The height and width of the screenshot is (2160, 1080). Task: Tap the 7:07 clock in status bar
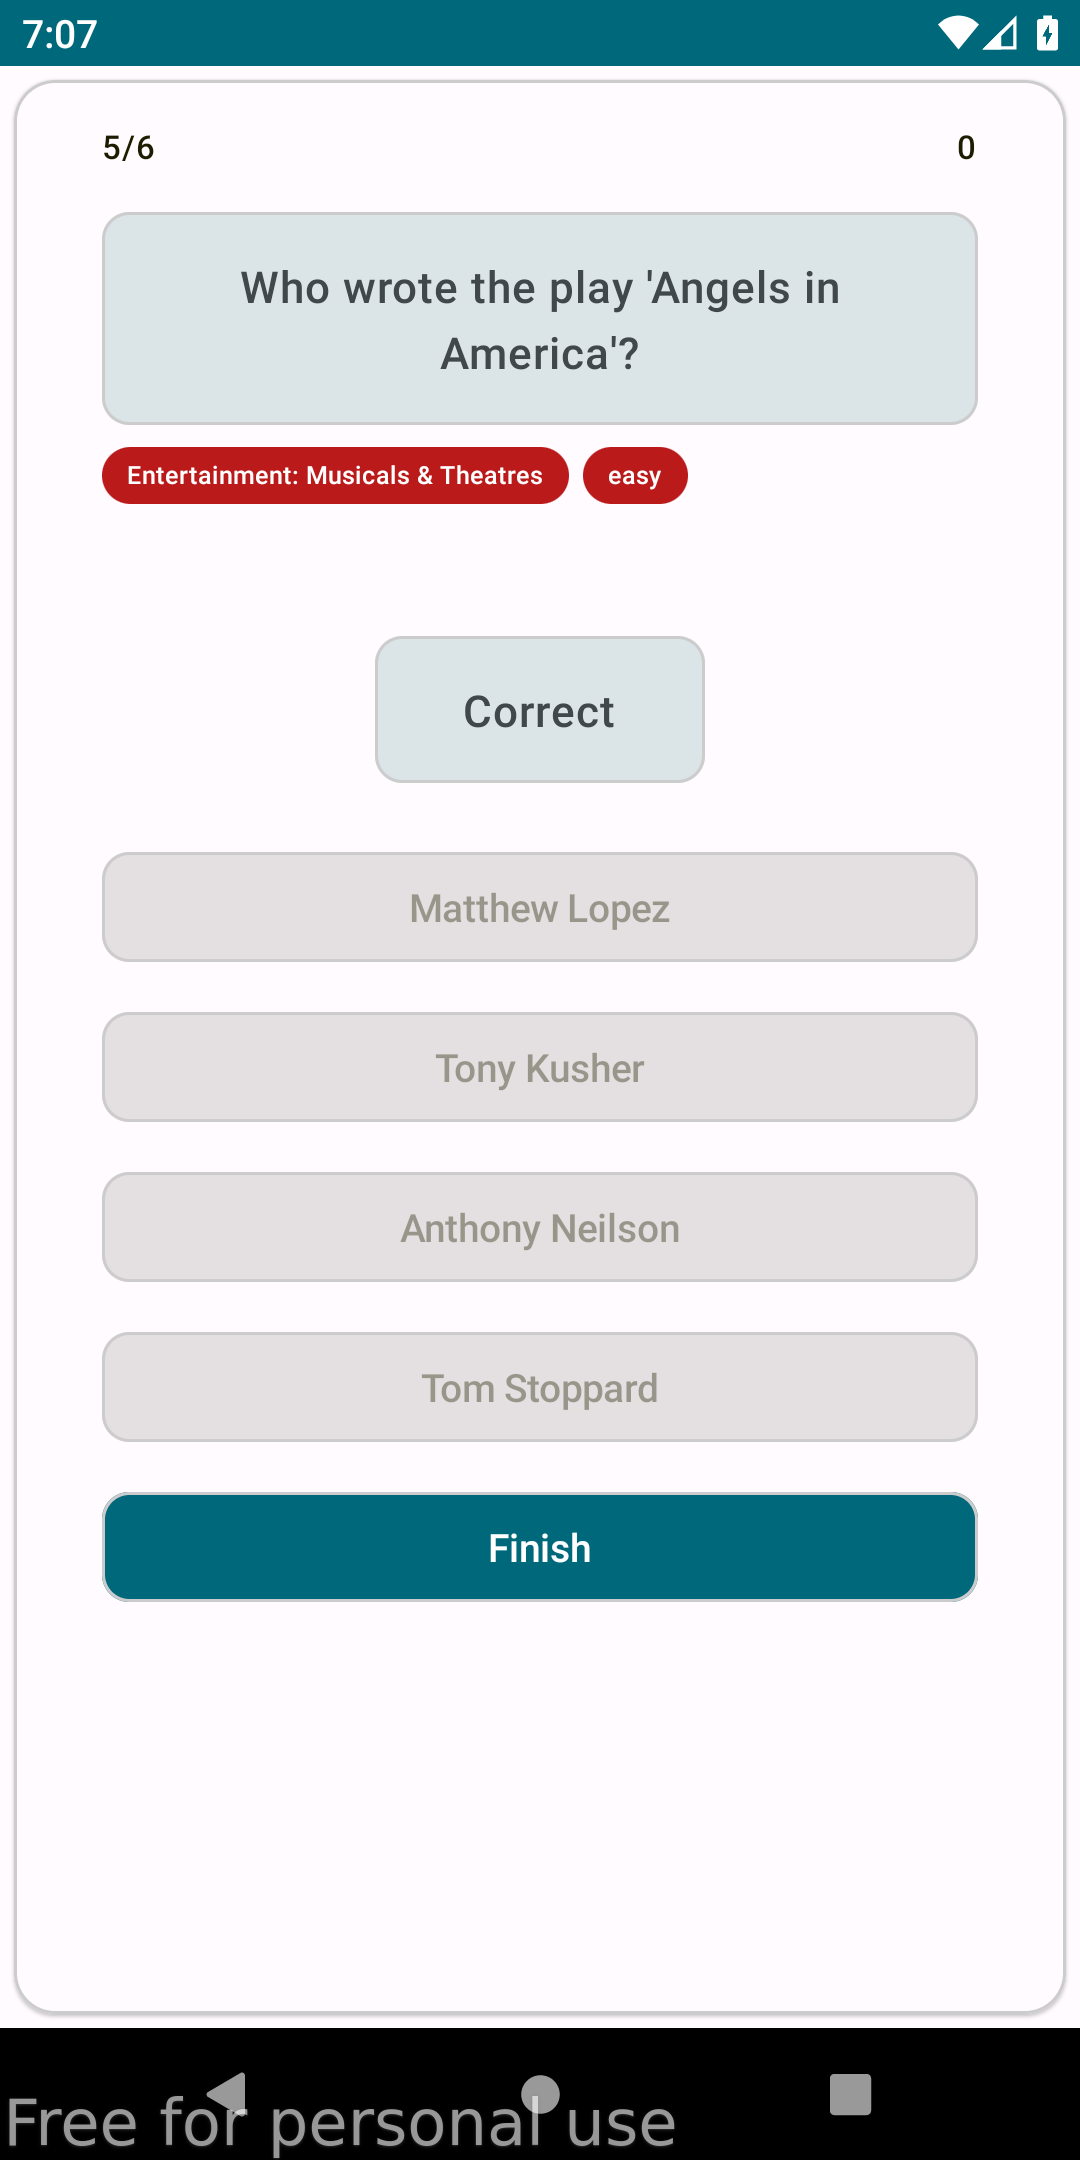click(60, 35)
